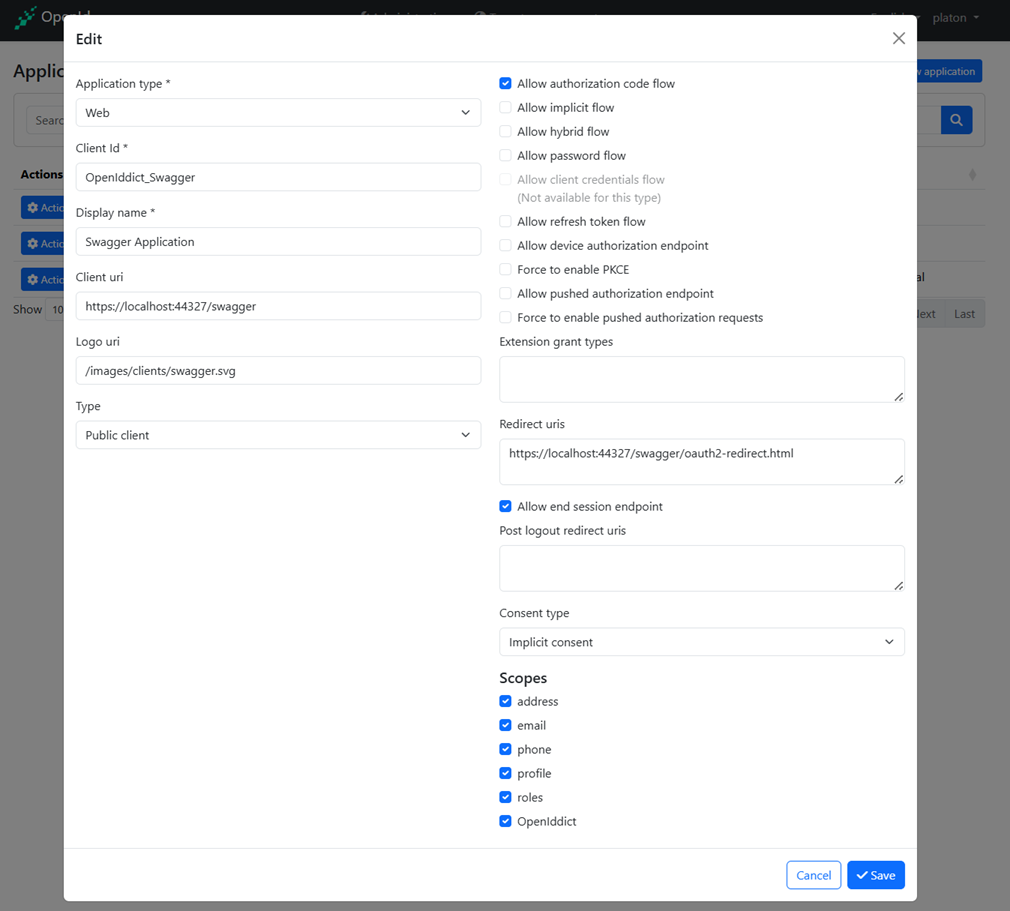Cancel the edit dialog

813,875
